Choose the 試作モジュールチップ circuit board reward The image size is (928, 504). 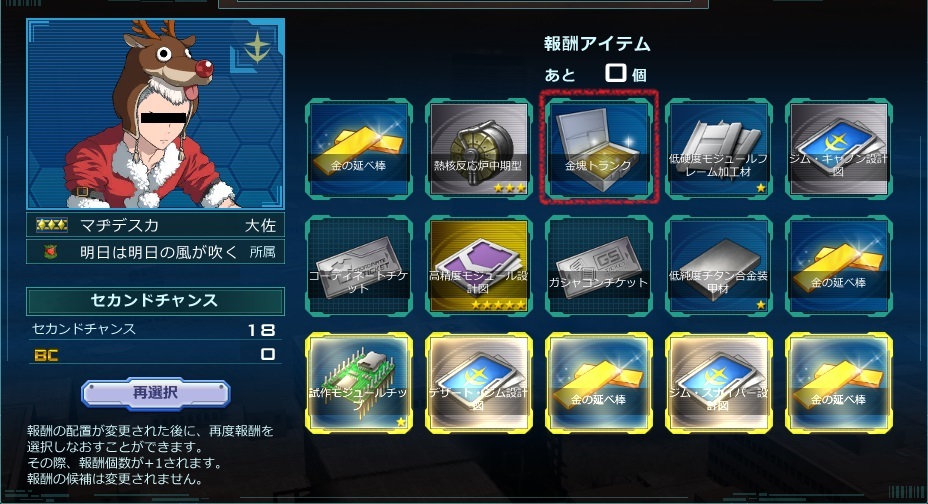coord(359,382)
